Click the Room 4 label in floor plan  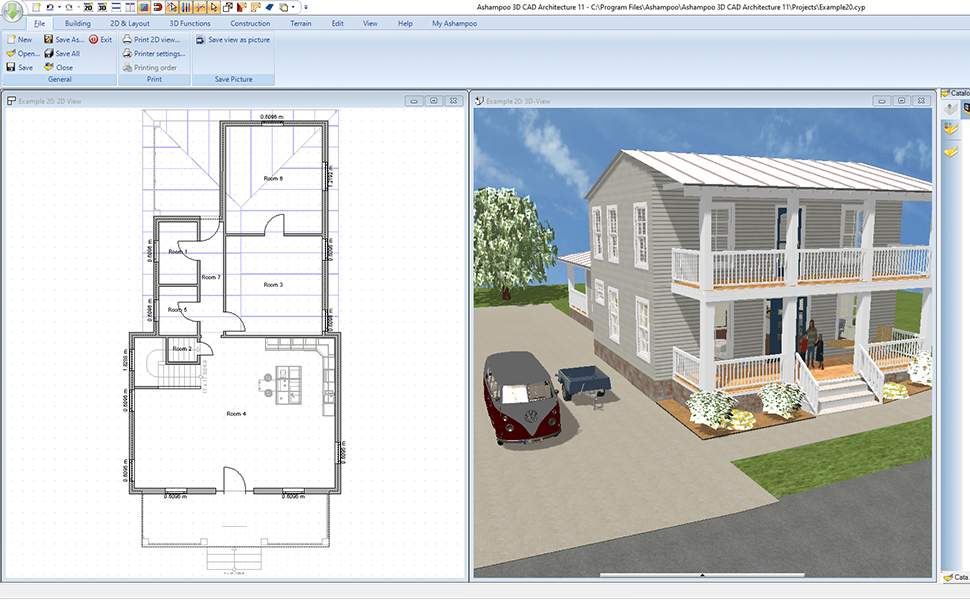click(236, 413)
